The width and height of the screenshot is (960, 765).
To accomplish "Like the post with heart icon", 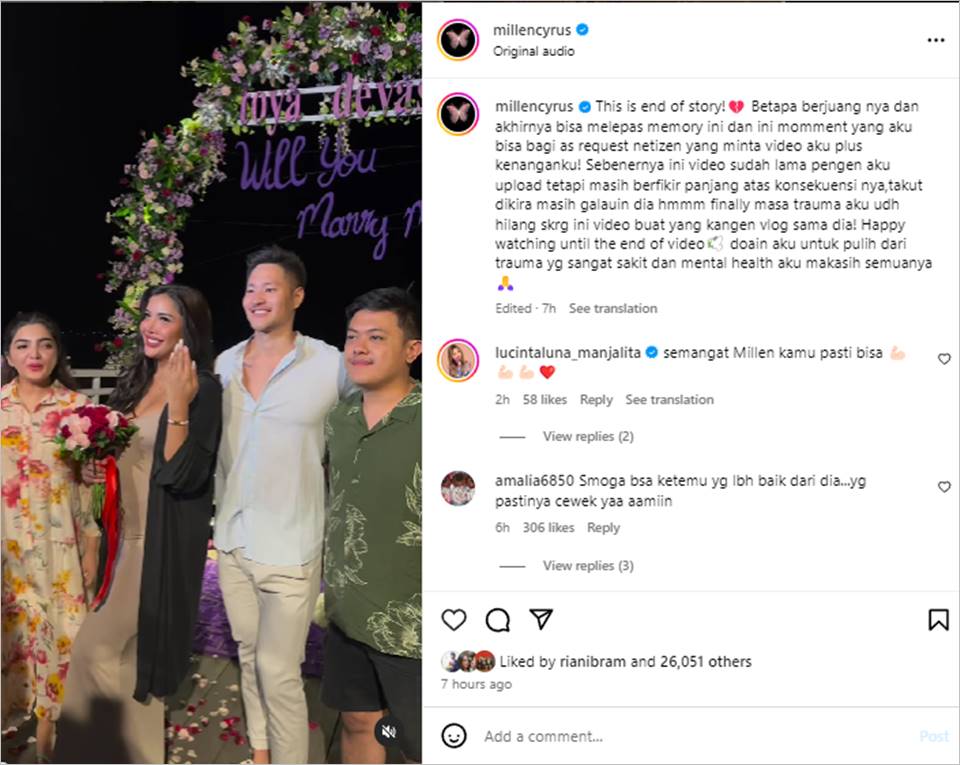I will point(454,620).
